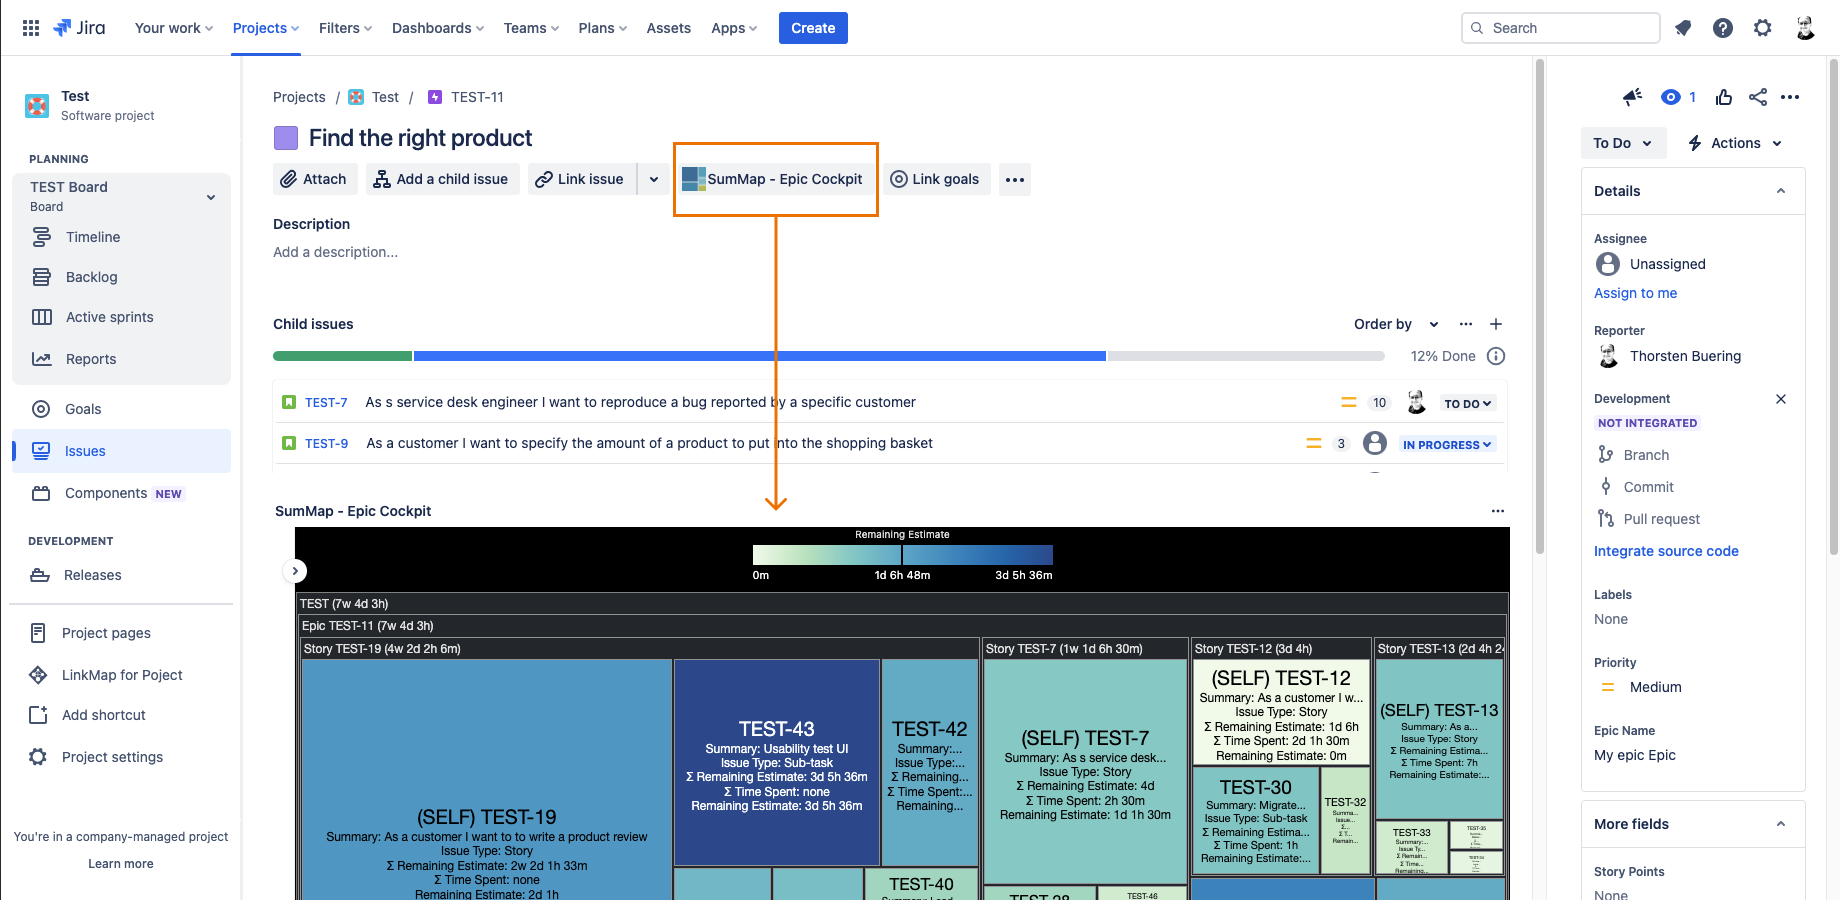Click the TEST-7 medium priority icon

1349,403
